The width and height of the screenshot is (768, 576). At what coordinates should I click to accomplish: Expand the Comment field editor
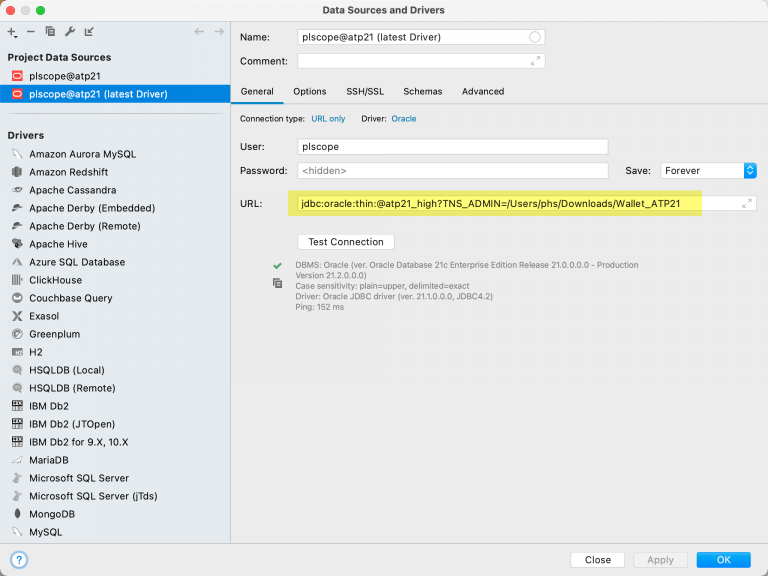point(535,61)
